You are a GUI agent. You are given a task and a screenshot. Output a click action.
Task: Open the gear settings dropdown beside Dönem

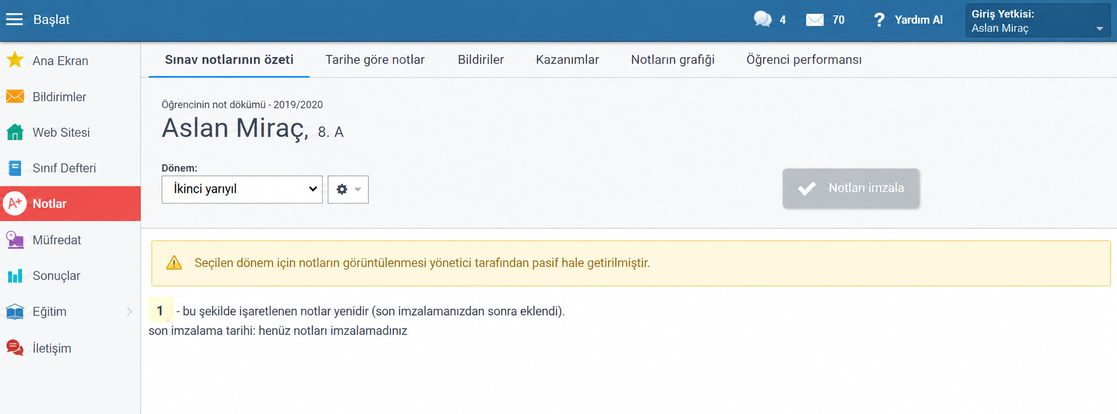[348, 190]
